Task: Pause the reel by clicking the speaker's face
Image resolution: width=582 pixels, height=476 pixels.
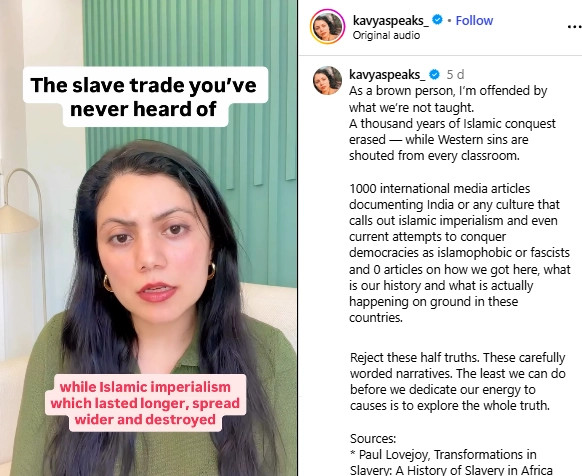Action: (154, 245)
